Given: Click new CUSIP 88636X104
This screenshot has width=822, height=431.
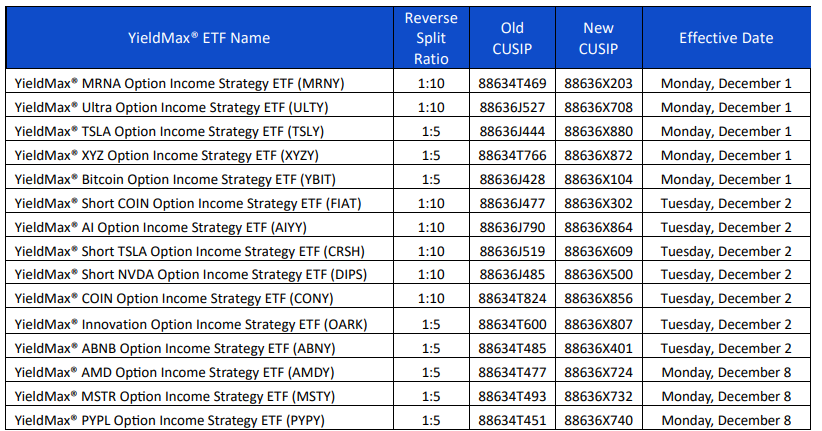Looking at the screenshot, I should coord(598,179).
